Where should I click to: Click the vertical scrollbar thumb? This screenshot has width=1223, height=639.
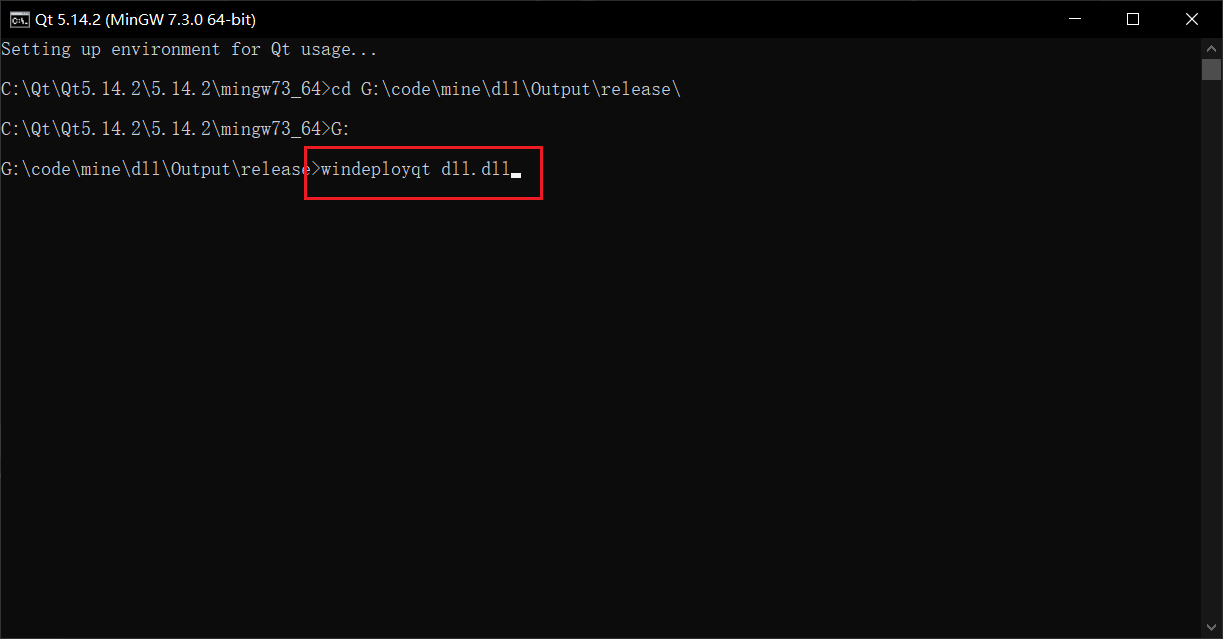1212,69
